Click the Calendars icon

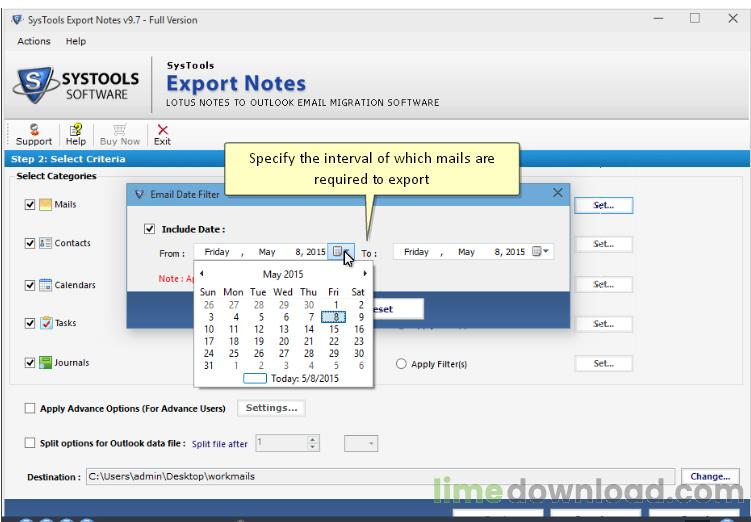click(x=46, y=285)
